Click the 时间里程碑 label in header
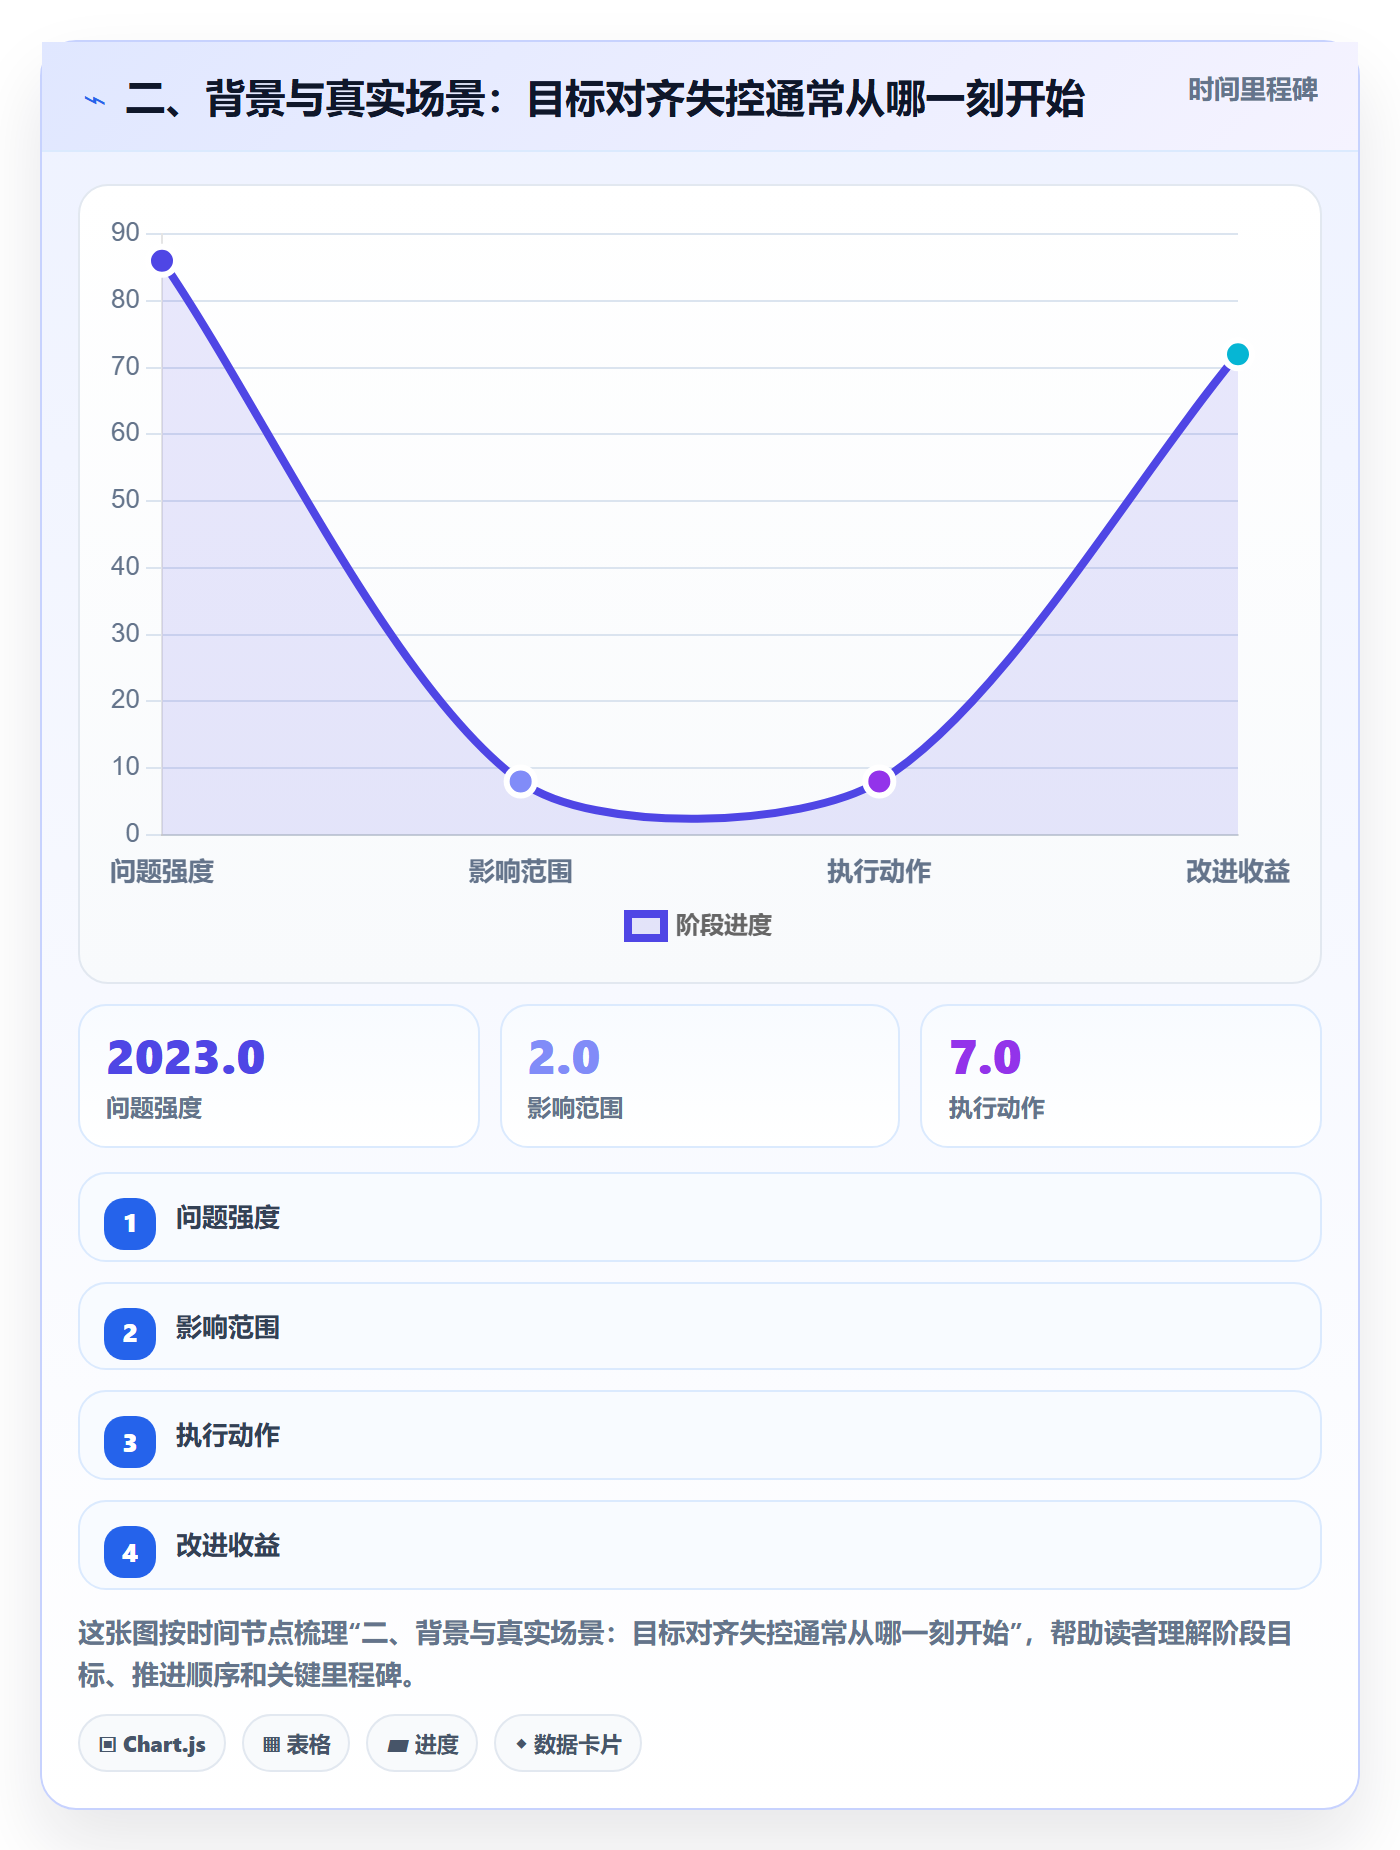This screenshot has height=1850, width=1400. (1252, 90)
